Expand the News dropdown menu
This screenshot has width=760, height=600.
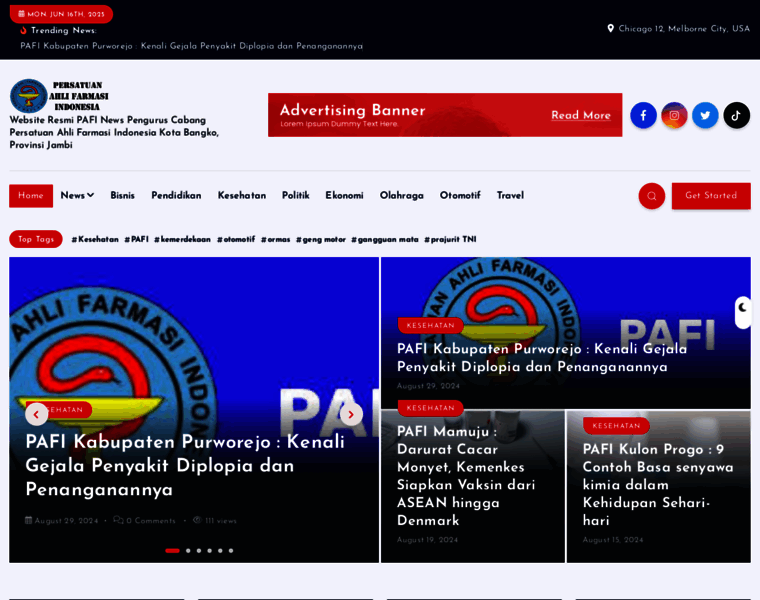[77, 195]
